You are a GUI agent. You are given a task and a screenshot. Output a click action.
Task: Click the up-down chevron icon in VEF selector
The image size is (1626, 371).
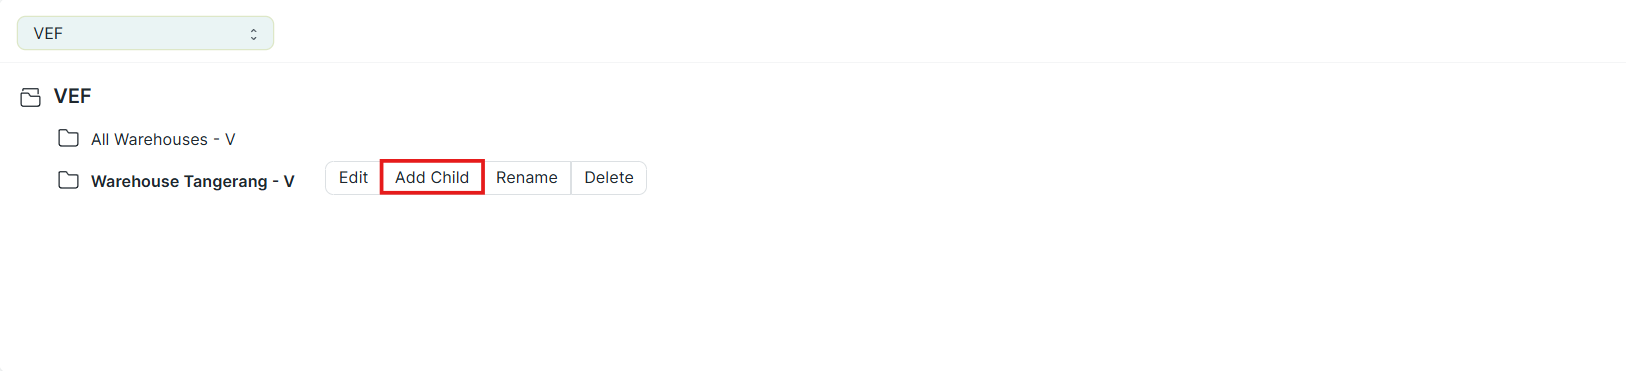click(253, 34)
